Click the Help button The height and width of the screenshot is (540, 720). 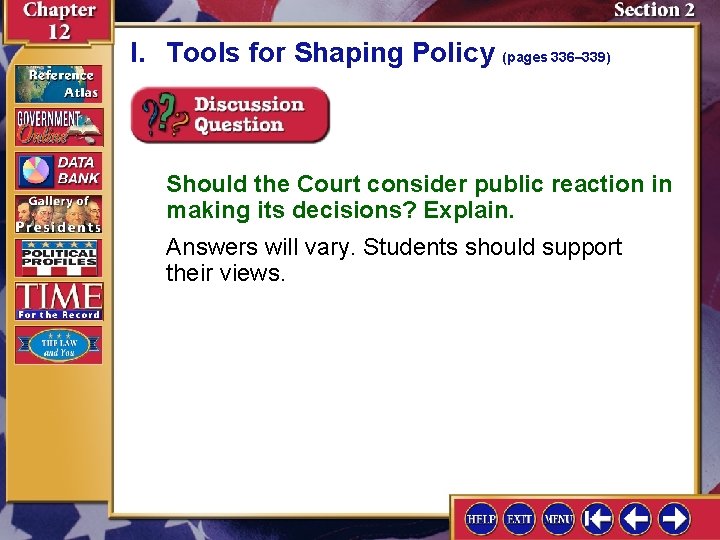(x=481, y=519)
